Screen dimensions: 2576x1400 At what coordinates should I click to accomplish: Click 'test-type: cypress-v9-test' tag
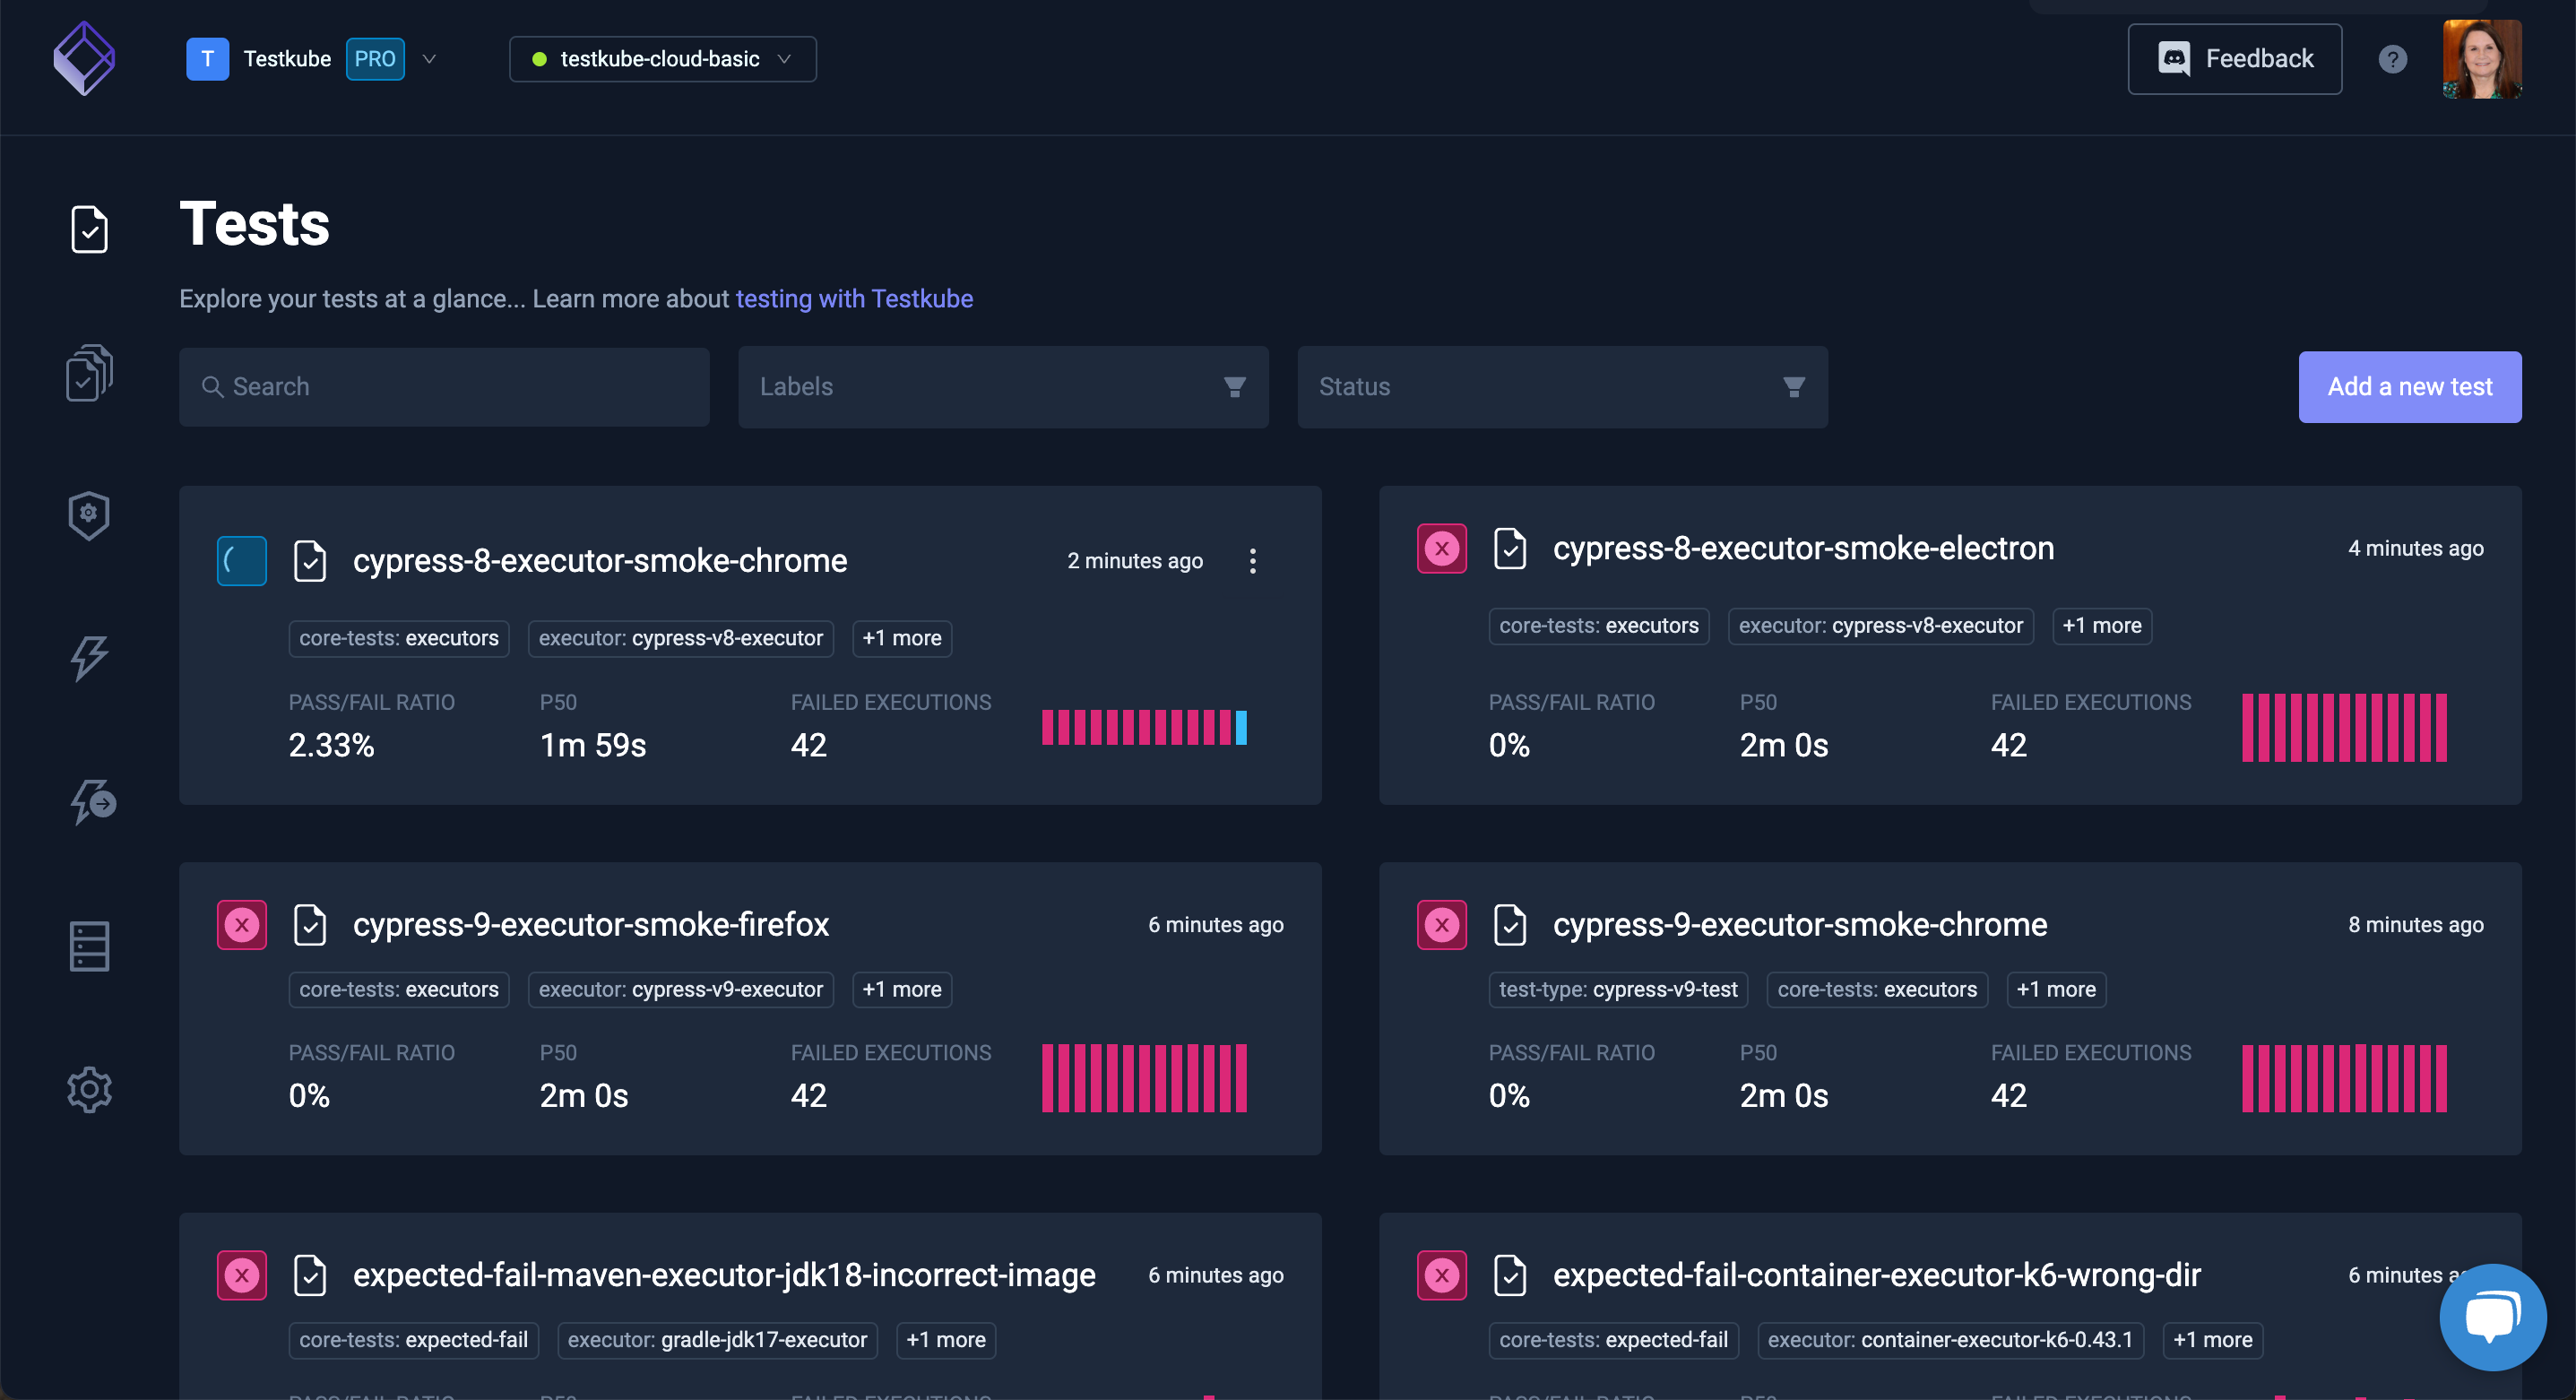point(1618,989)
